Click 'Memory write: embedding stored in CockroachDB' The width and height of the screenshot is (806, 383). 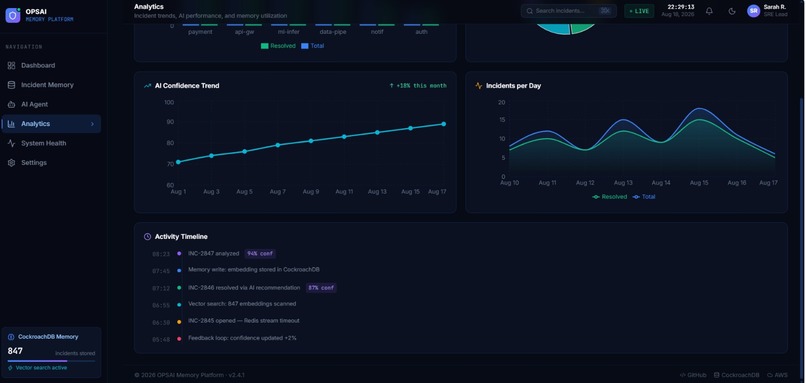click(254, 269)
